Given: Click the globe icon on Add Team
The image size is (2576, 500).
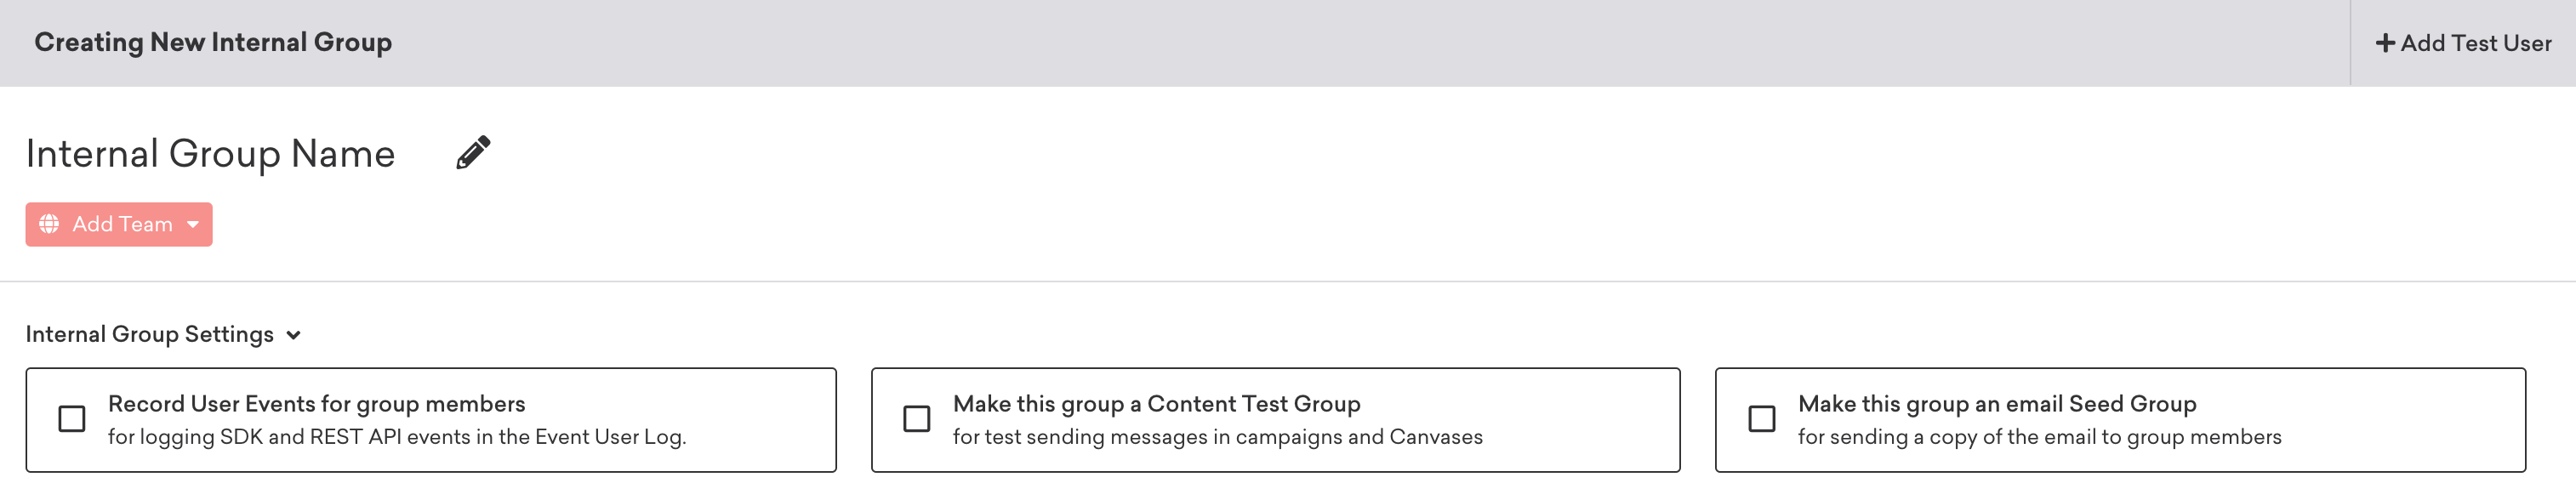Looking at the screenshot, I should pyautogui.click(x=49, y=224).
